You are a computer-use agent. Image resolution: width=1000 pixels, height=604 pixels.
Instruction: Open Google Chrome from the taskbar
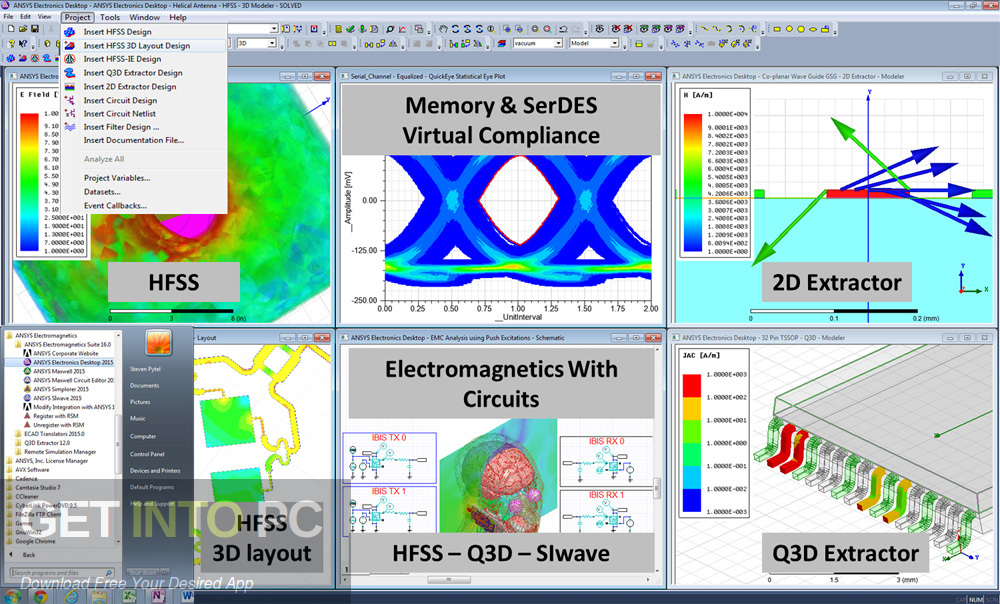click(40, 596)
